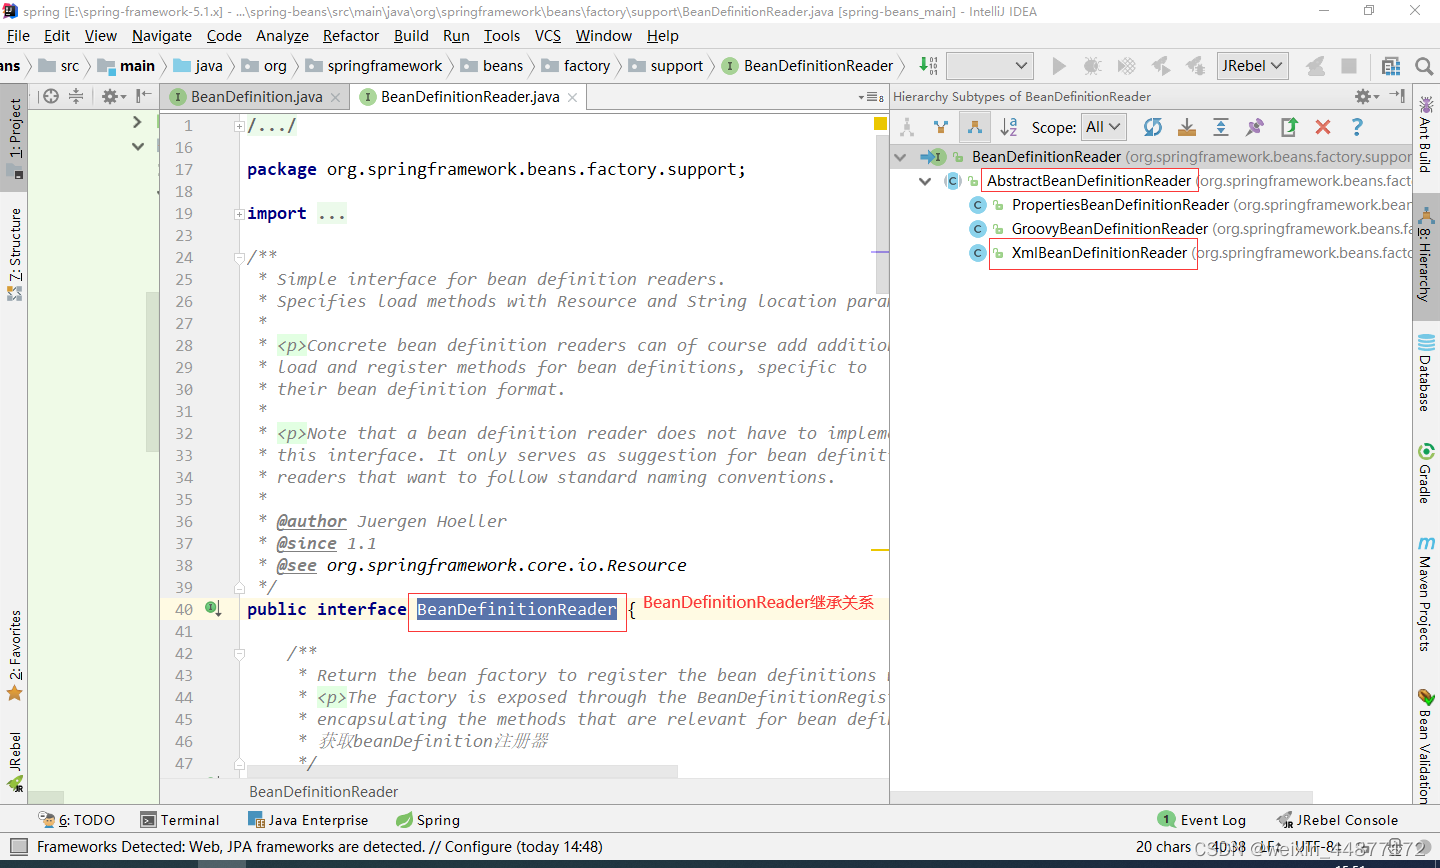
Task: Toggle Maven Projects side panel
Action: [1426, 594]
